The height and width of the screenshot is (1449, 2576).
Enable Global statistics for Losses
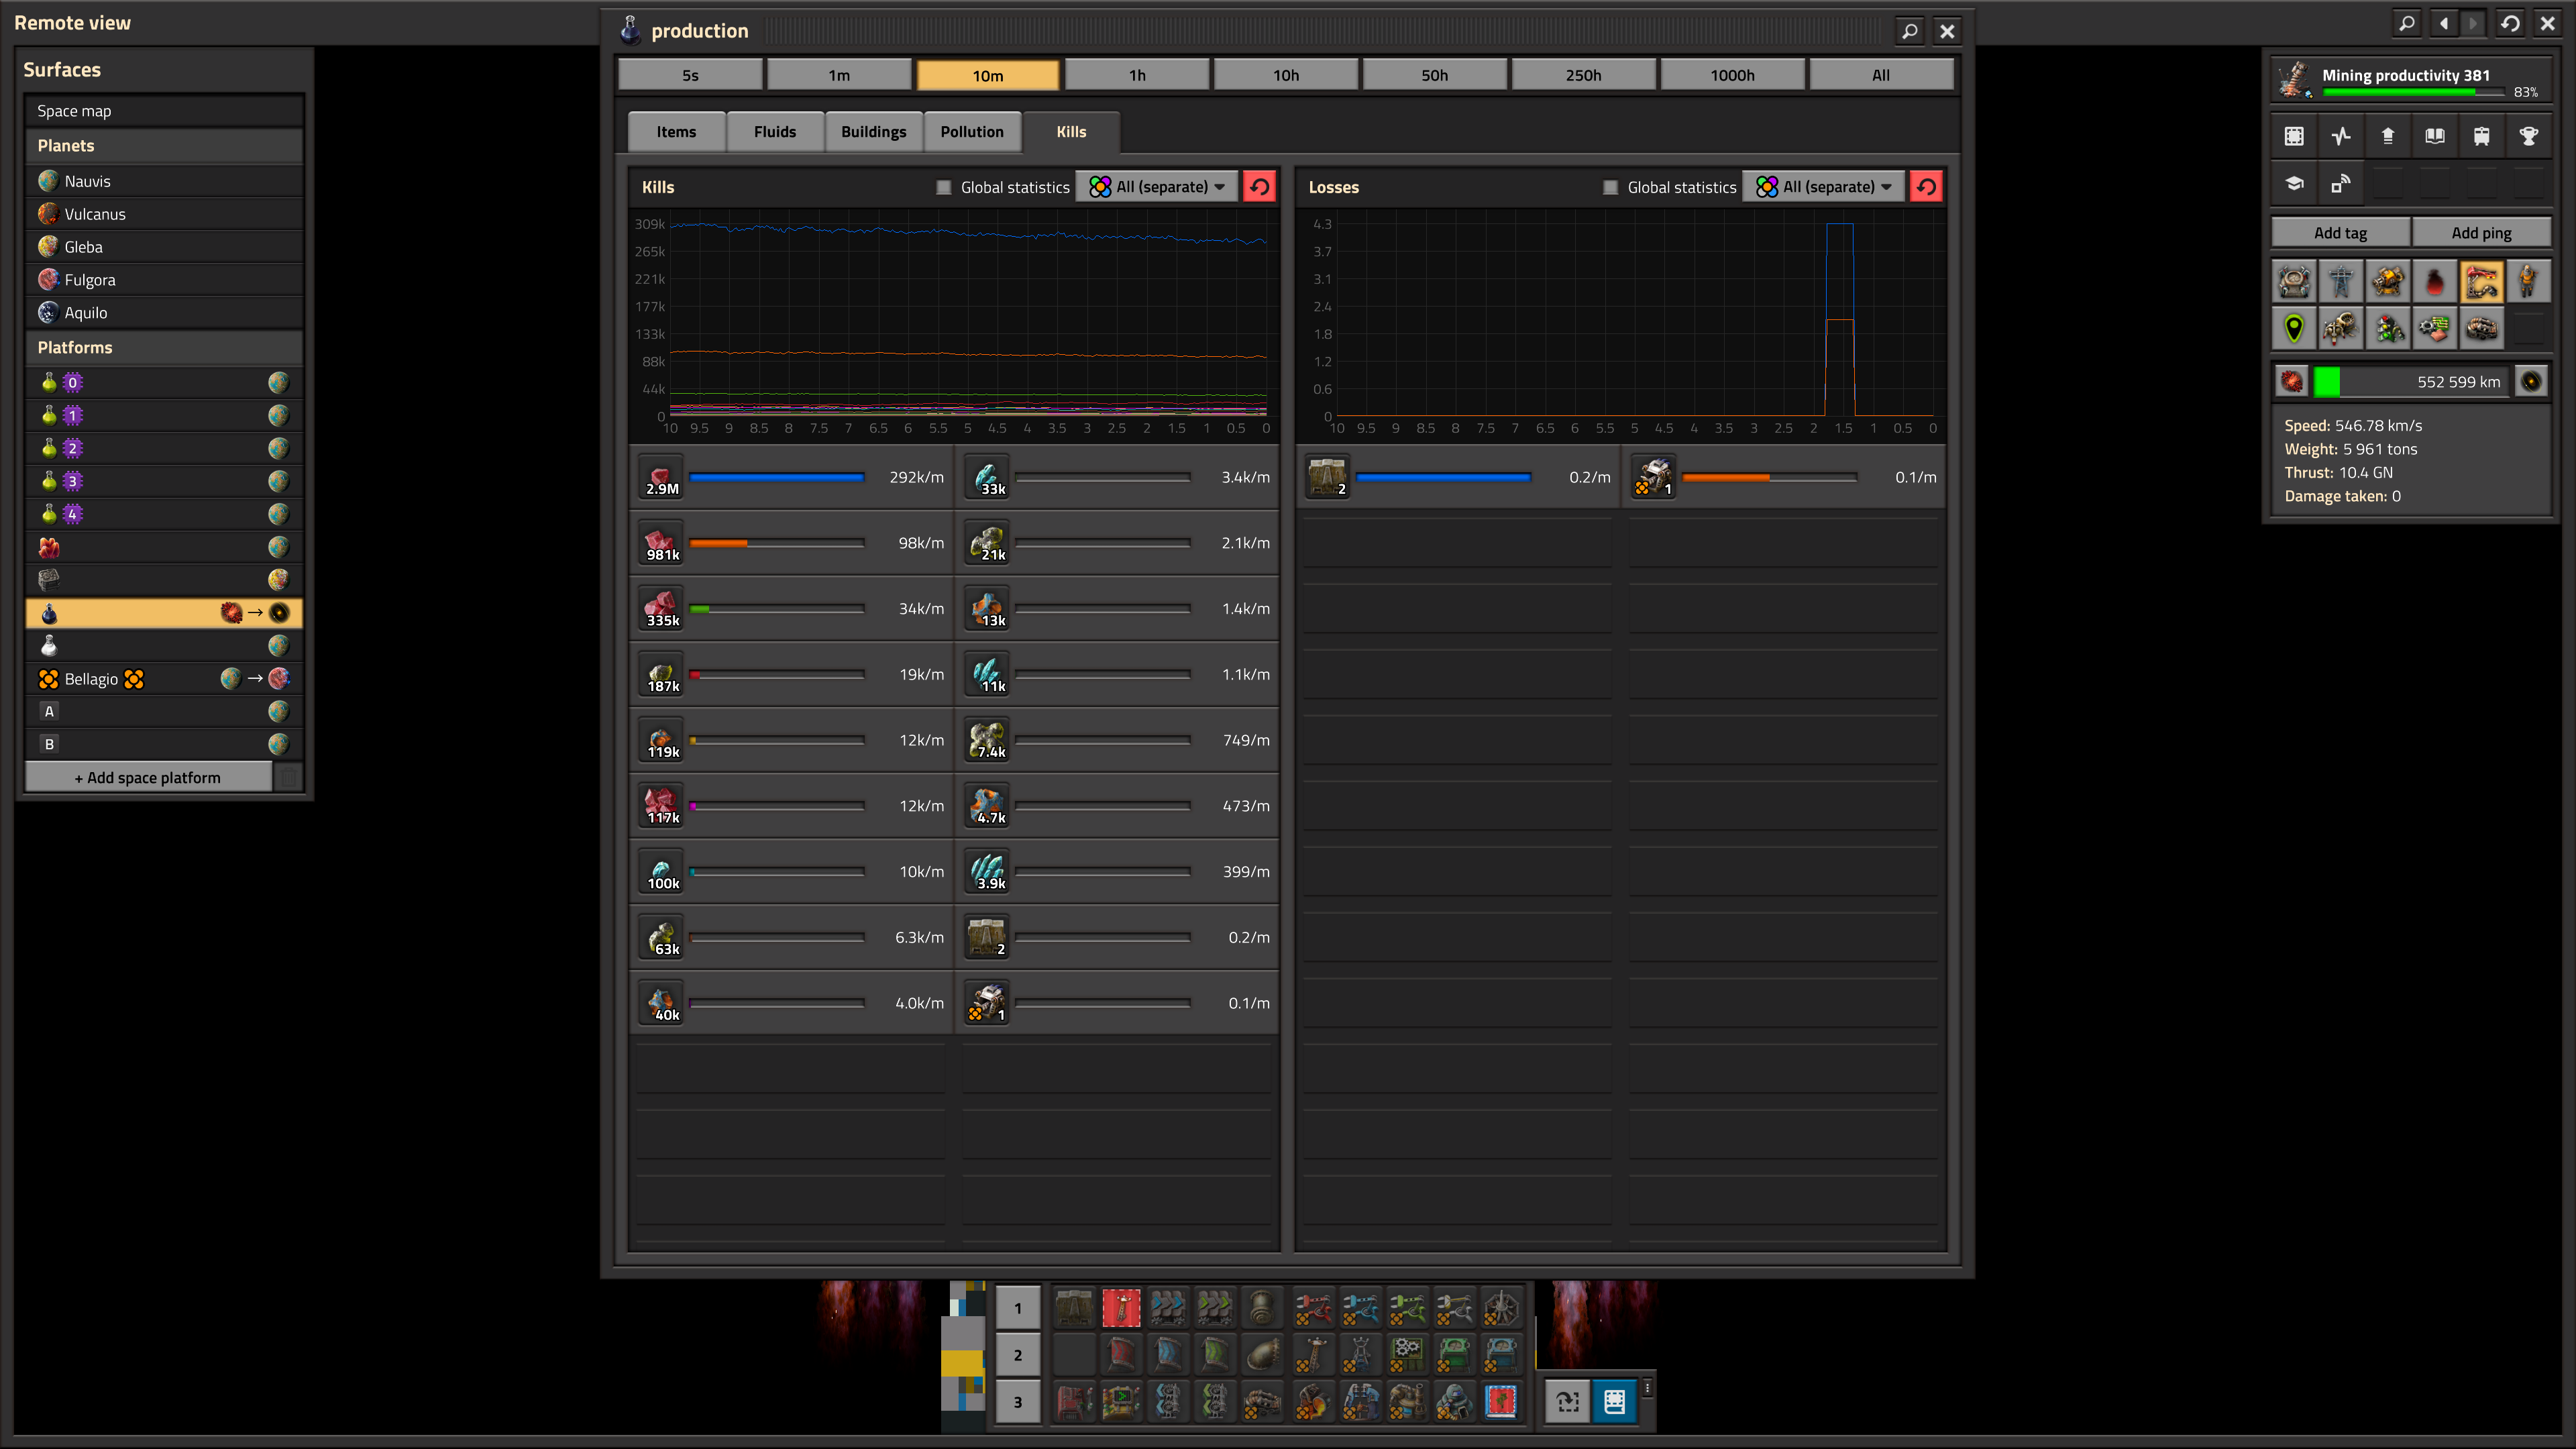point(1610,187)
